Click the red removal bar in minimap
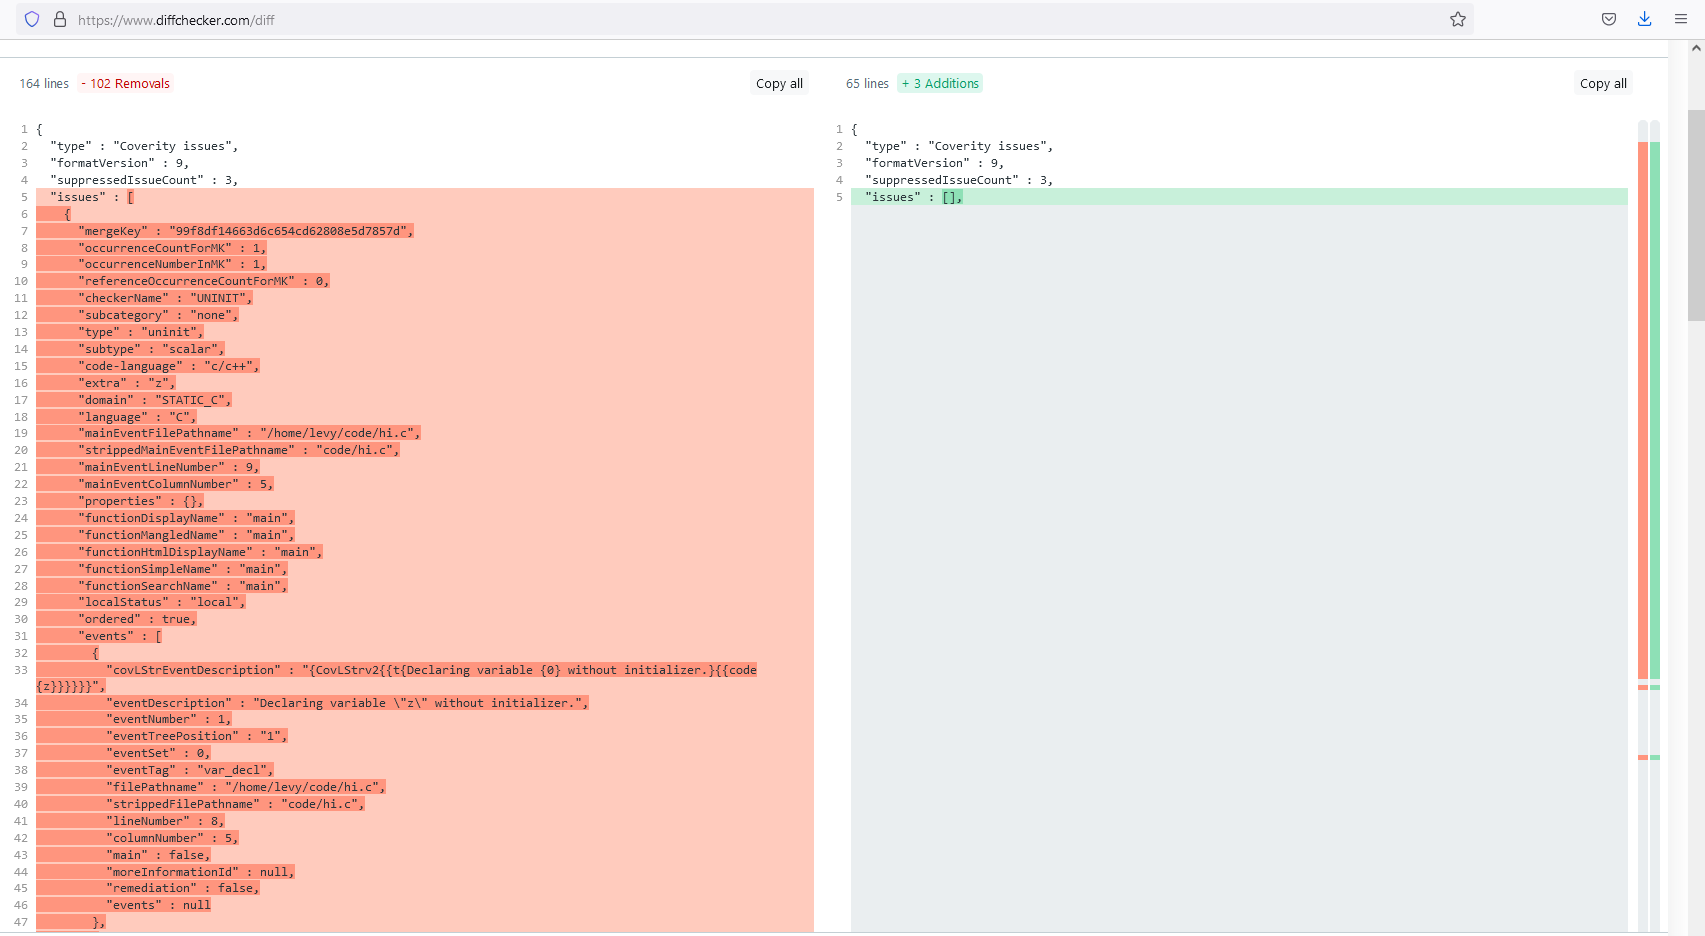This screenshot has width=1705, height=936. [x=1643, y=410]
